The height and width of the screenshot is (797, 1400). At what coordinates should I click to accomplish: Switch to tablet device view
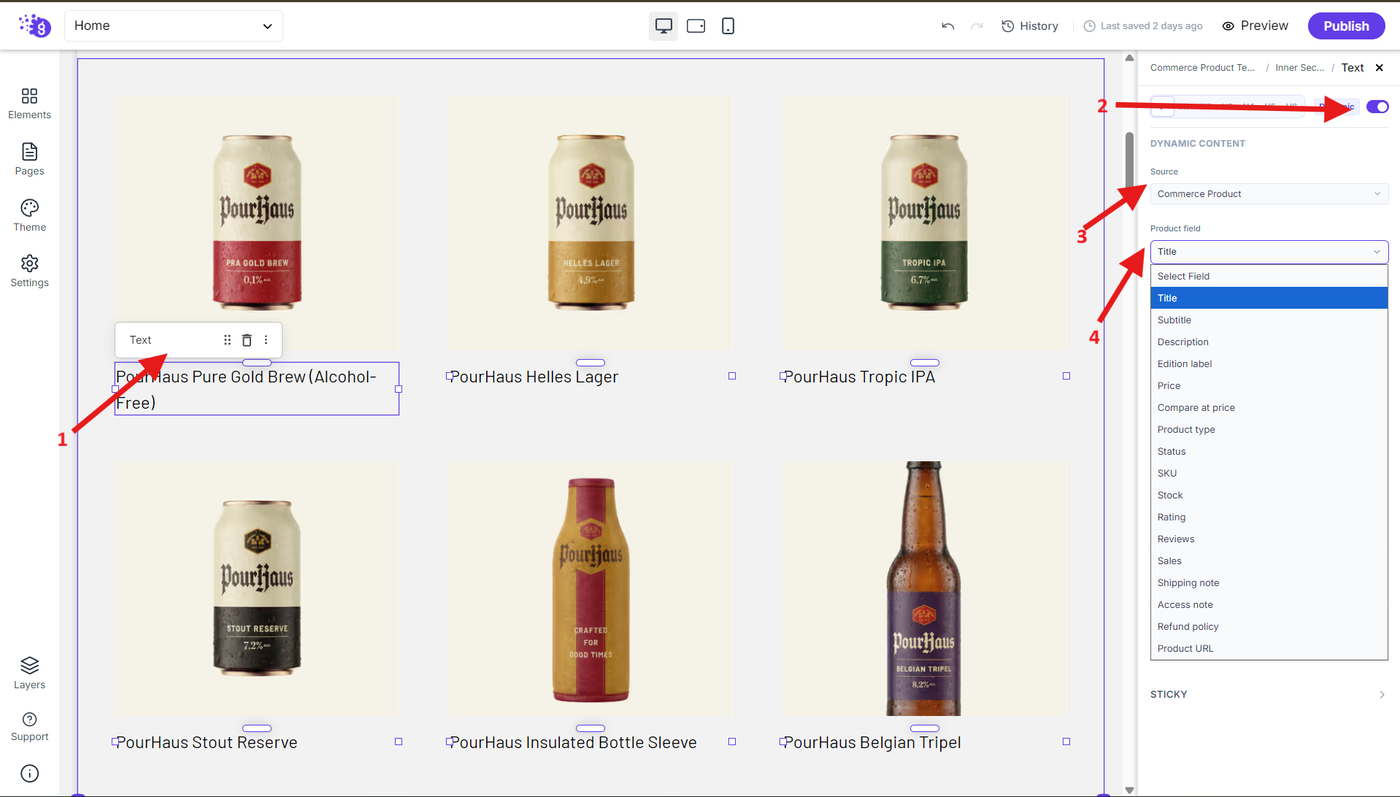point(696,26)
